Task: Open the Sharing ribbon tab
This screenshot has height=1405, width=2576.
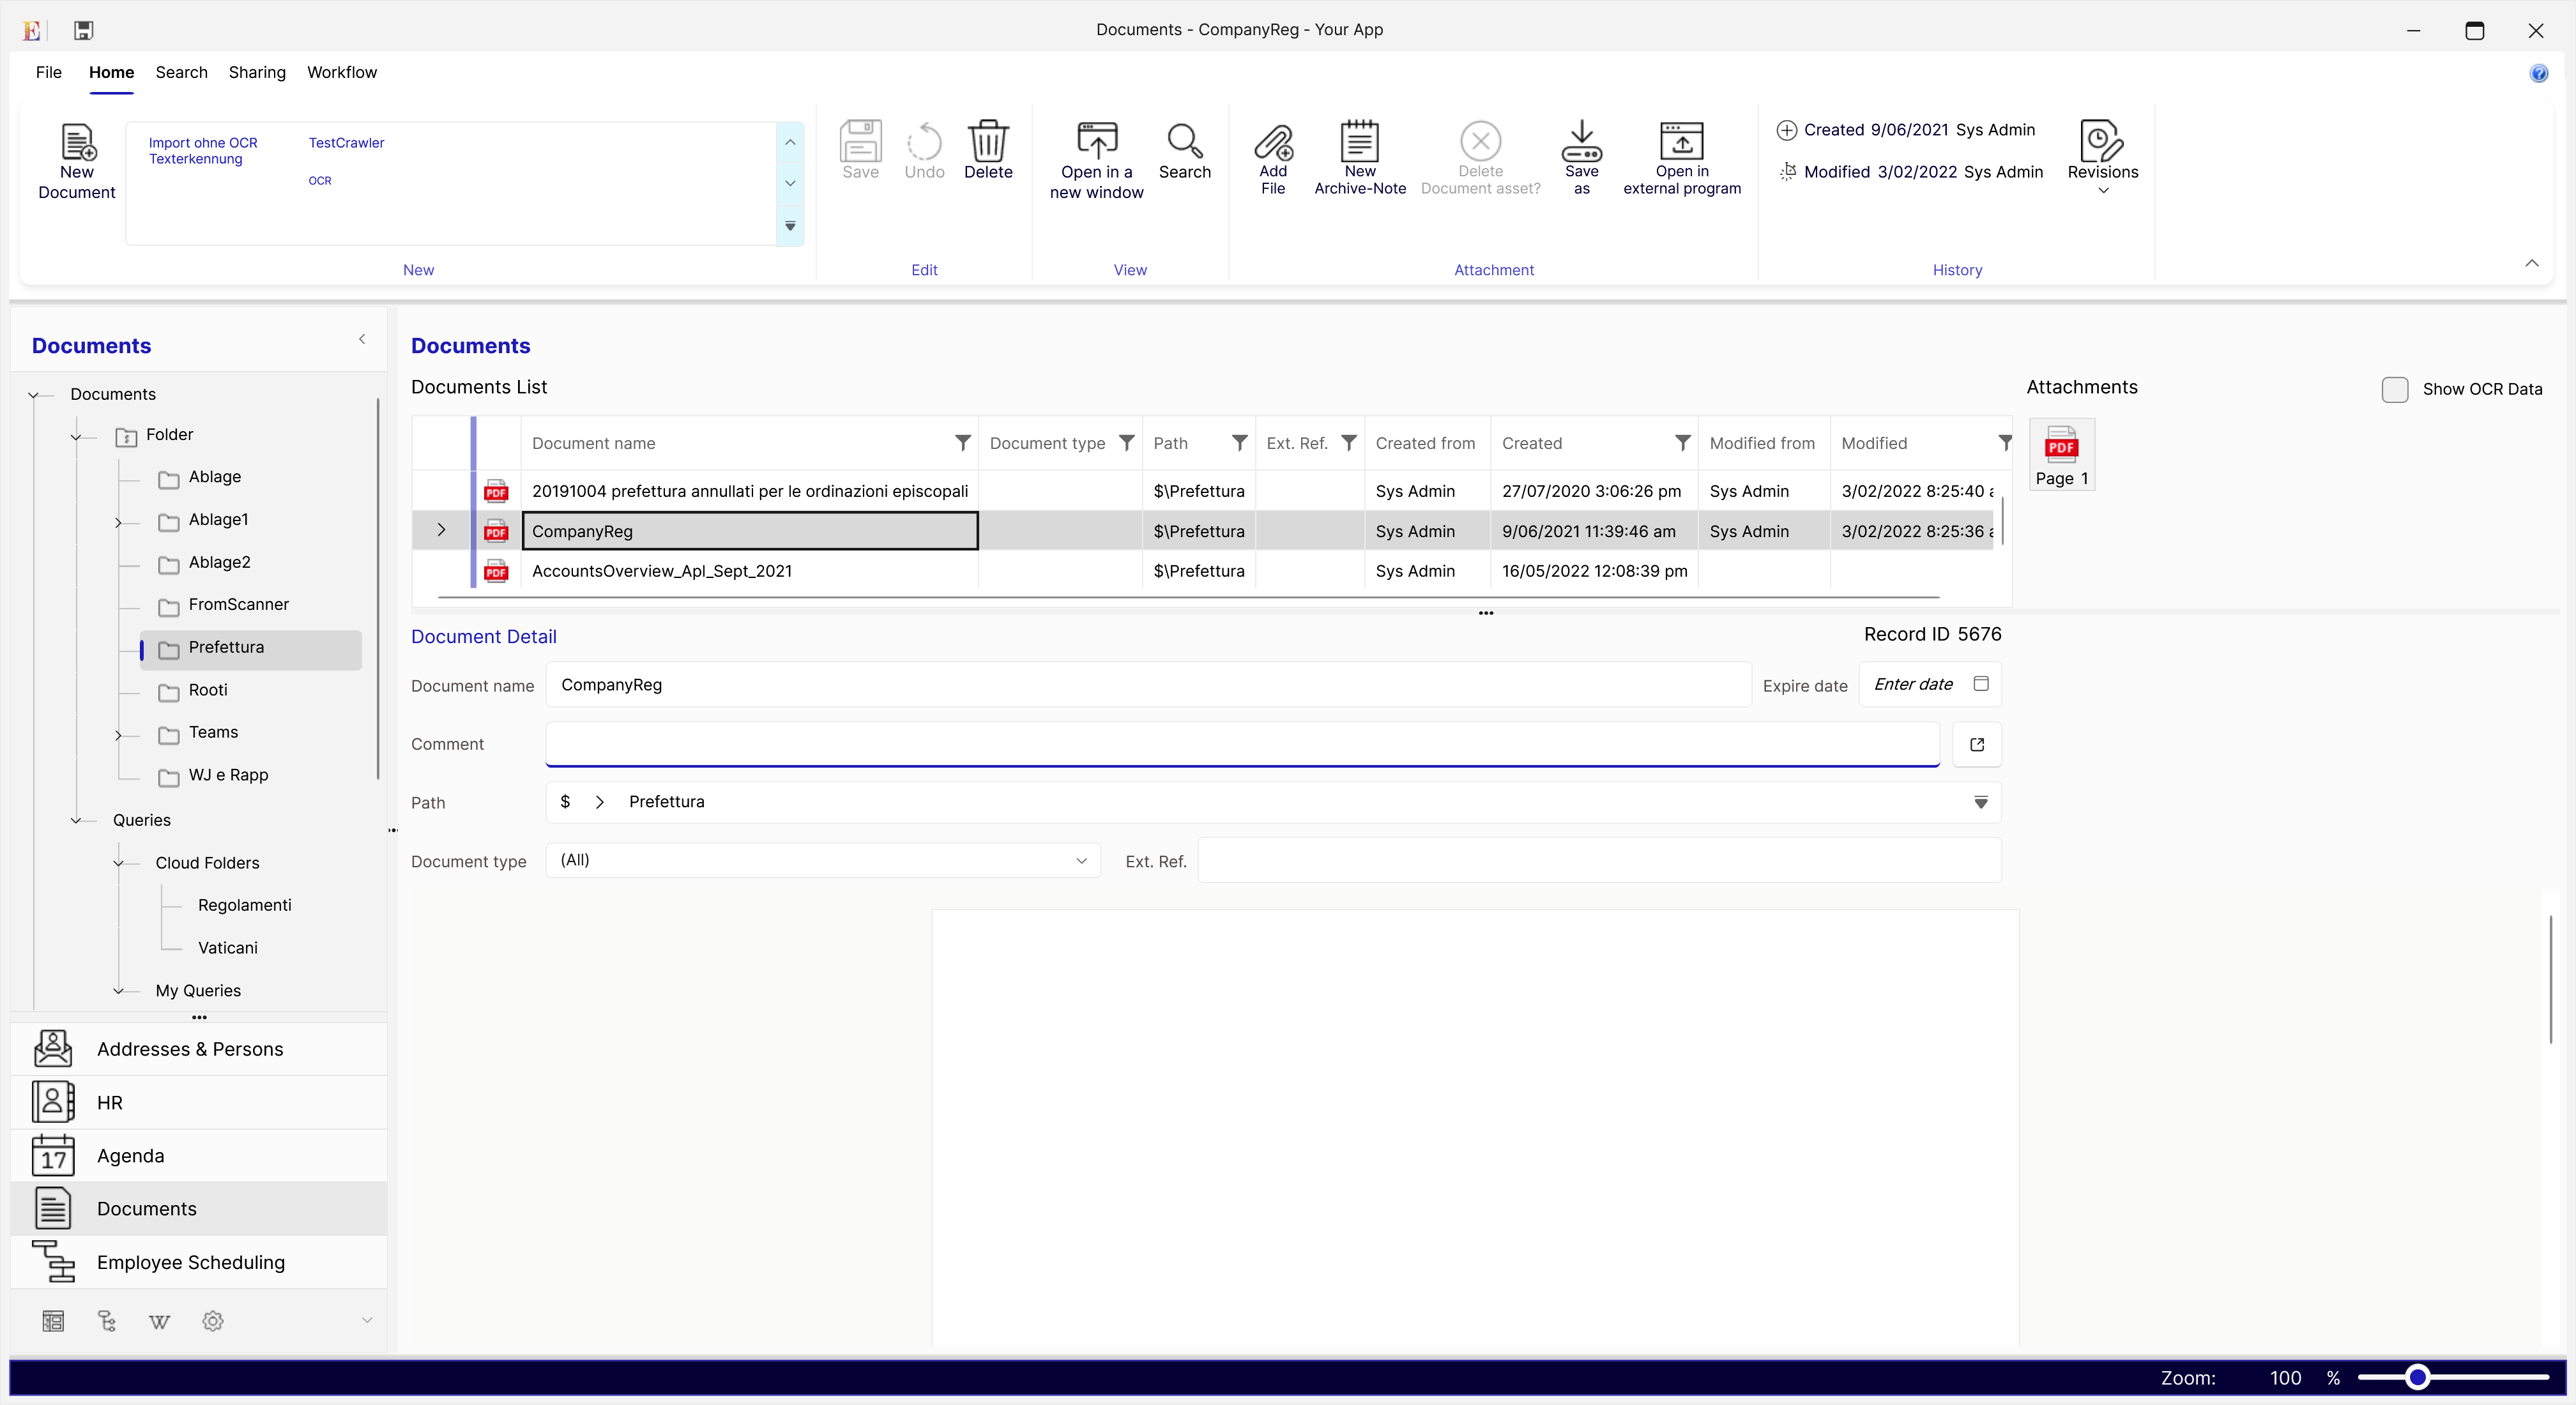Action: coord(257,72)
